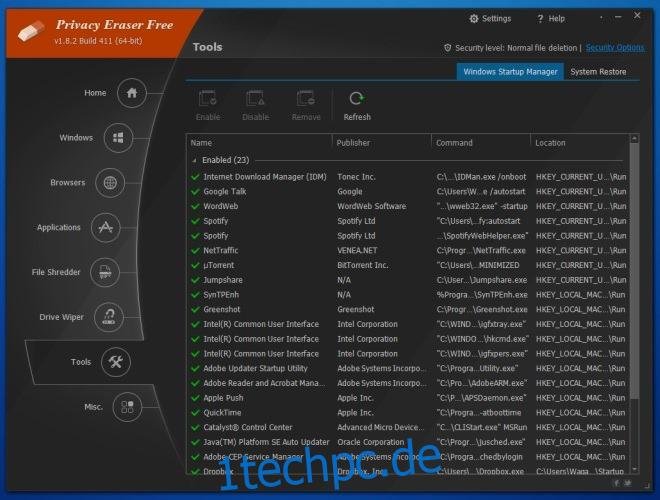The image size is (660, 500).
Task: Click the Enable startup item icon
Action: (208, 99)
